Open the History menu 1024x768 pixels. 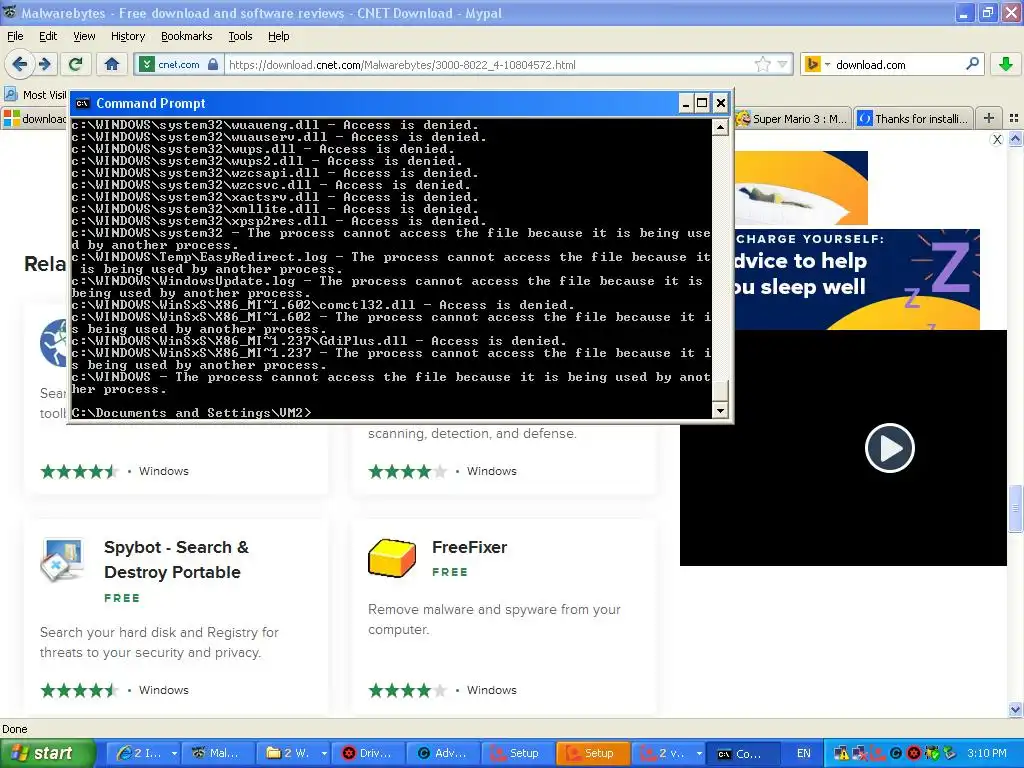128,36
